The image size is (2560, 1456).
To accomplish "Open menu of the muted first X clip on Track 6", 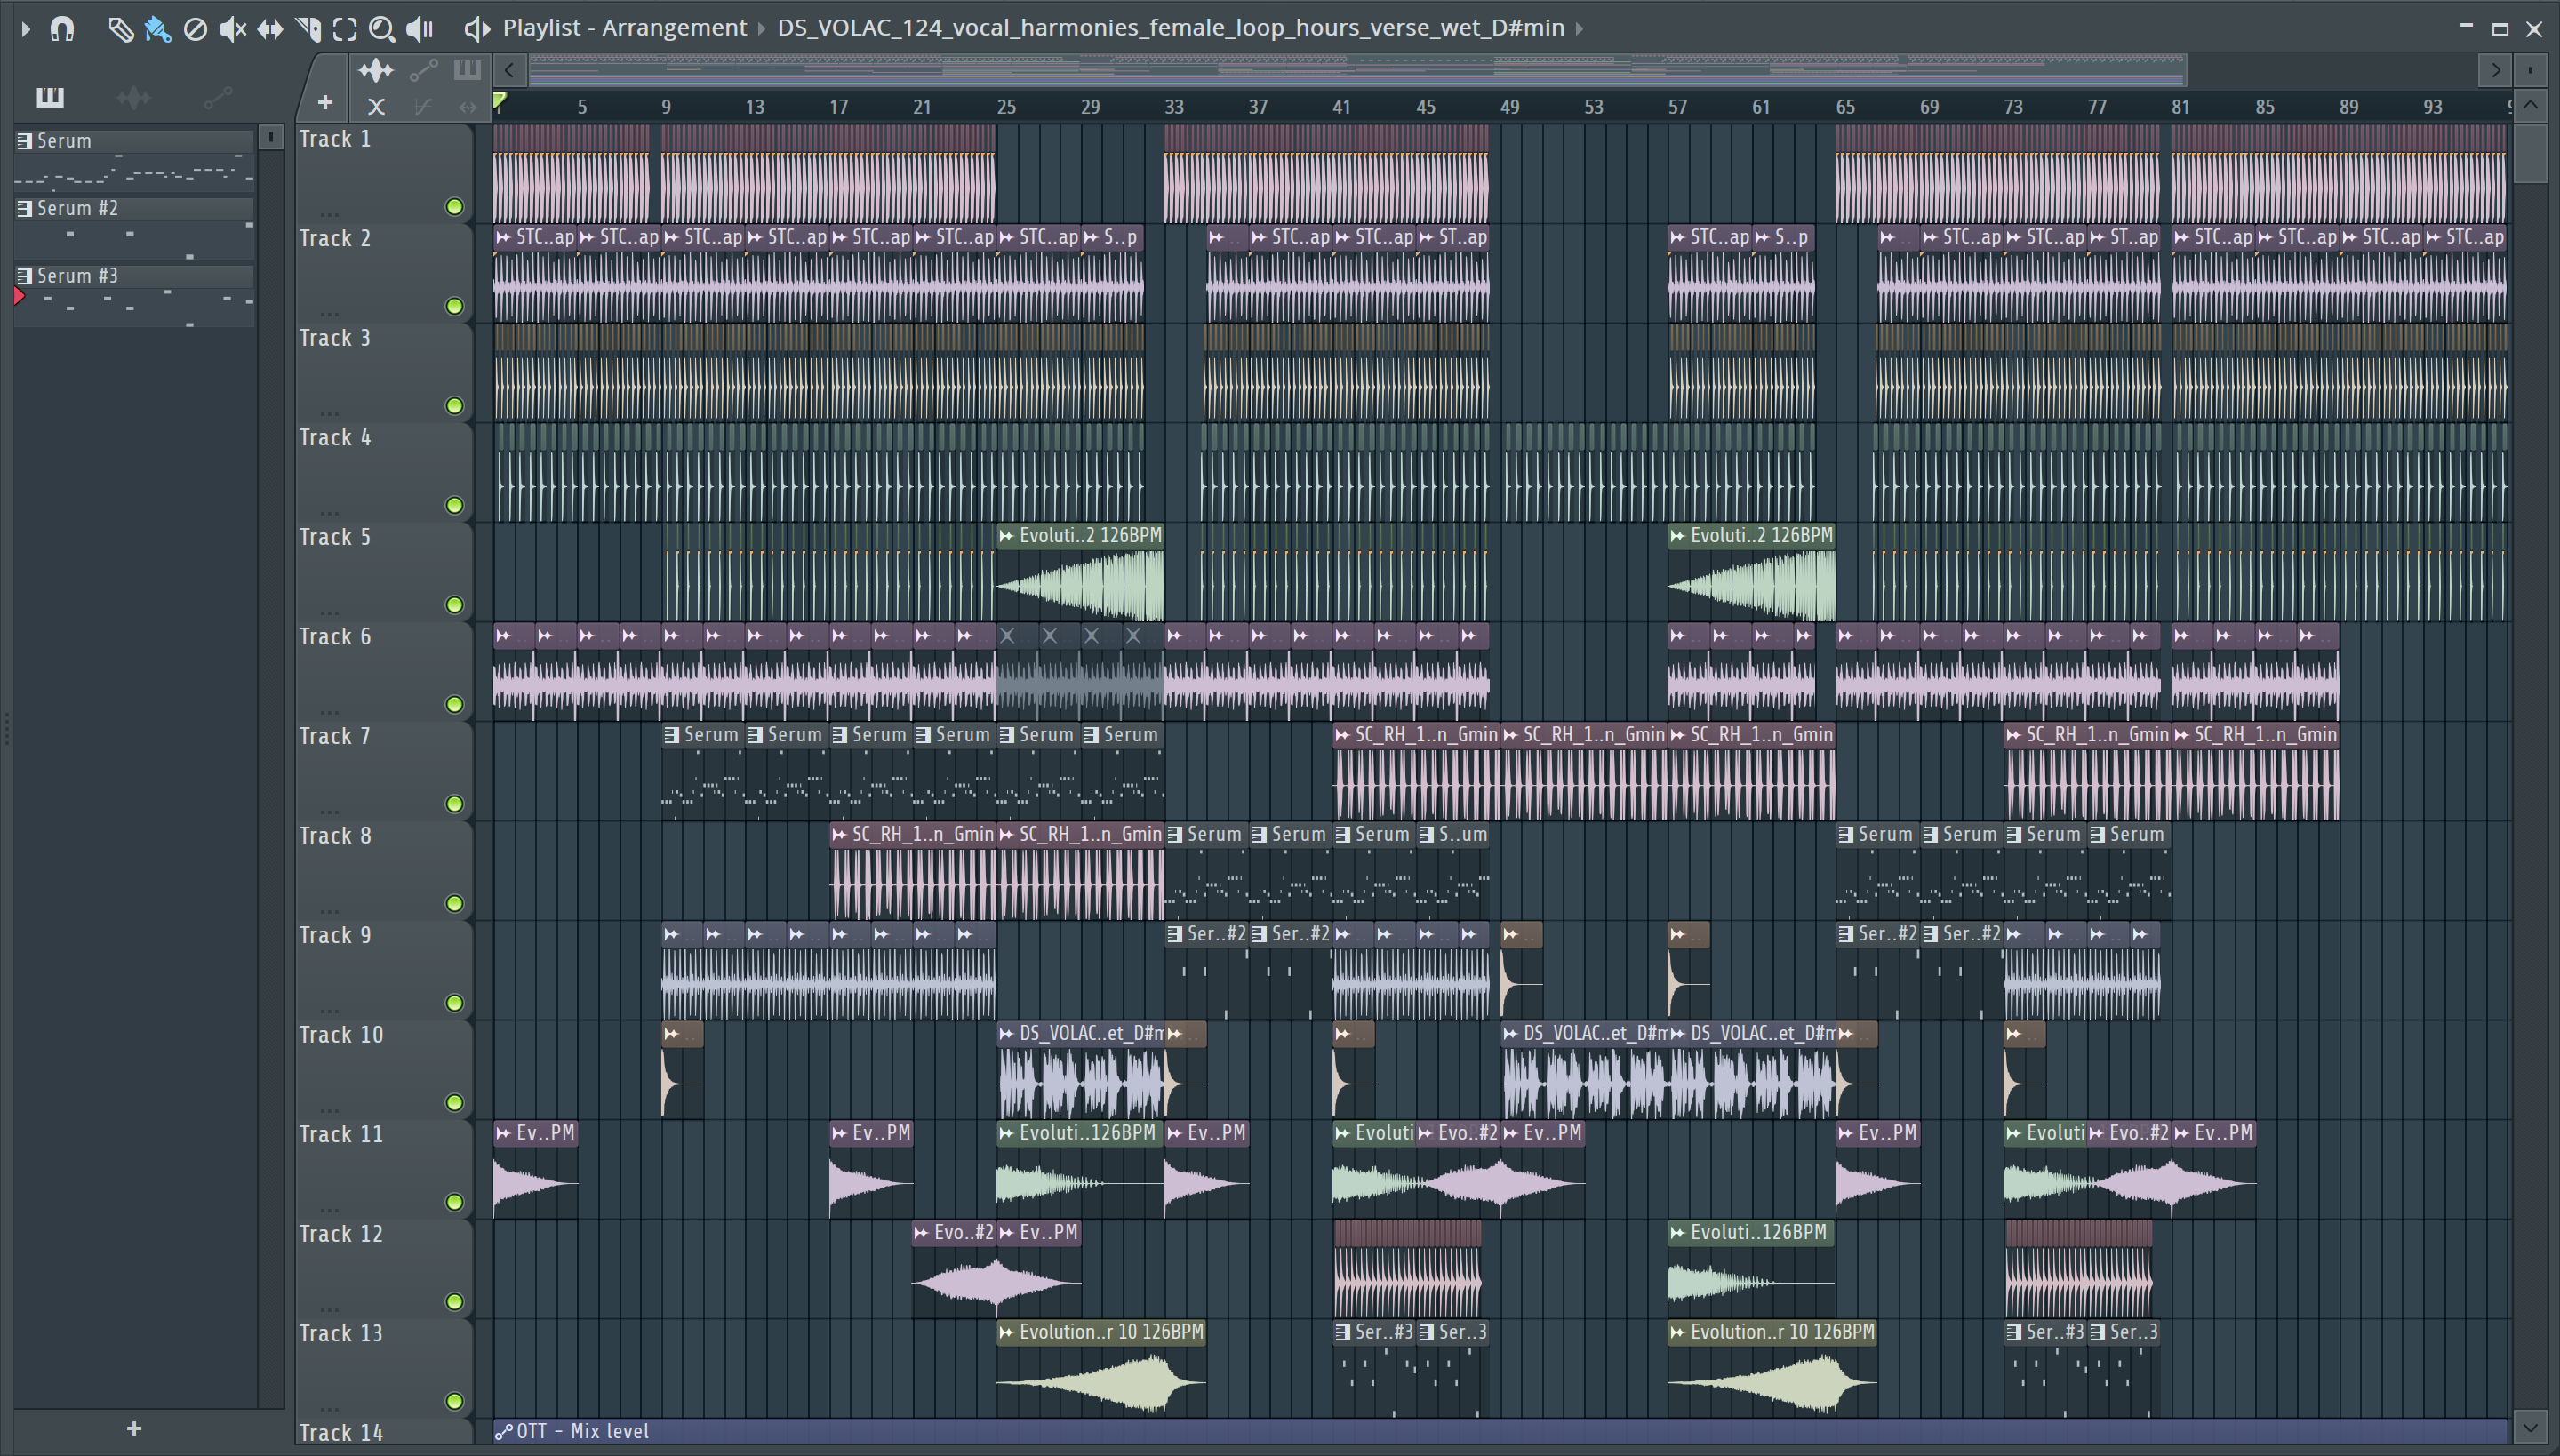I will pos(1007,635).
